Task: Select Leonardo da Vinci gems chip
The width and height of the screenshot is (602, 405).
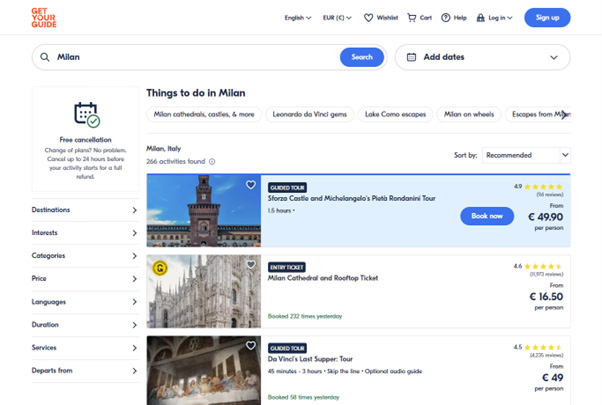Action: coord(309,114)
